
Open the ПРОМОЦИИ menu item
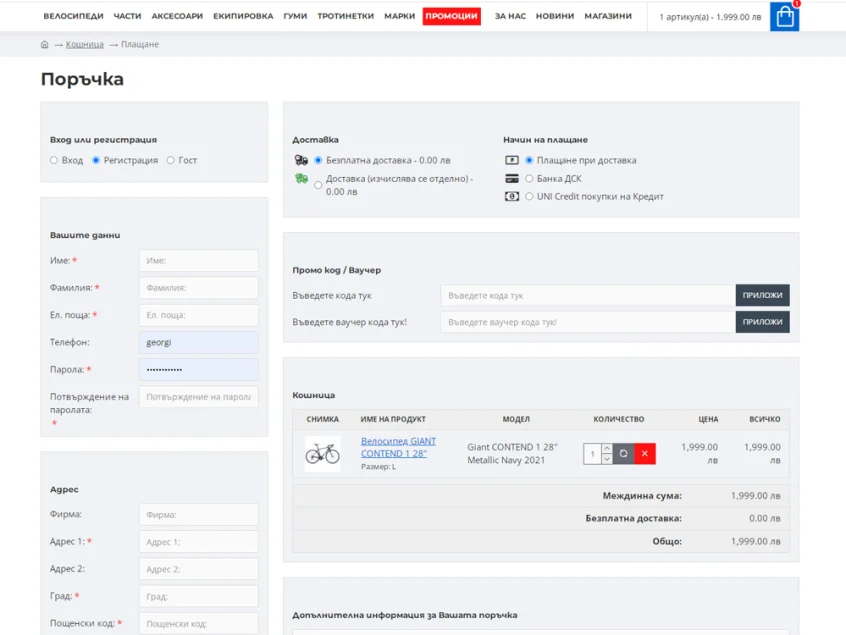tap(452, 16)
